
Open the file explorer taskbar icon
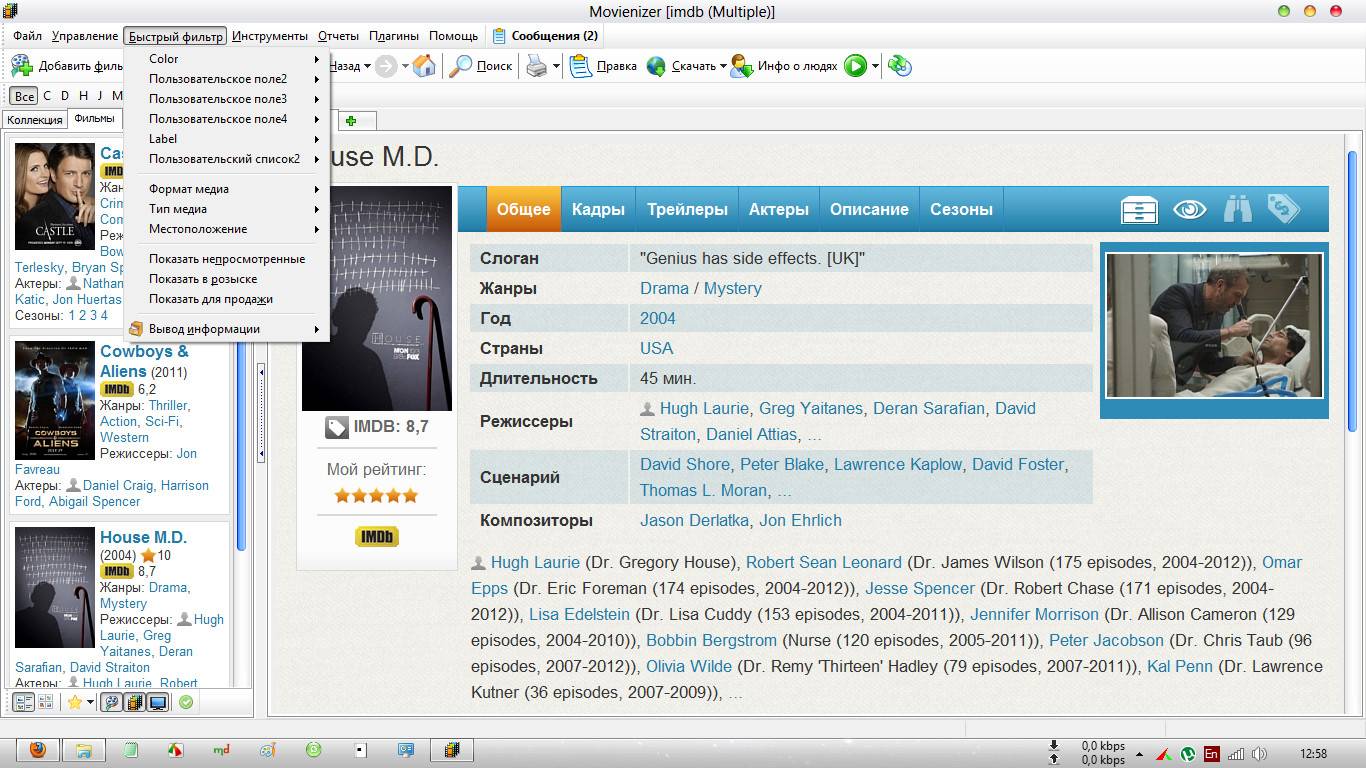pyautogui.click(x=84, y=750)
